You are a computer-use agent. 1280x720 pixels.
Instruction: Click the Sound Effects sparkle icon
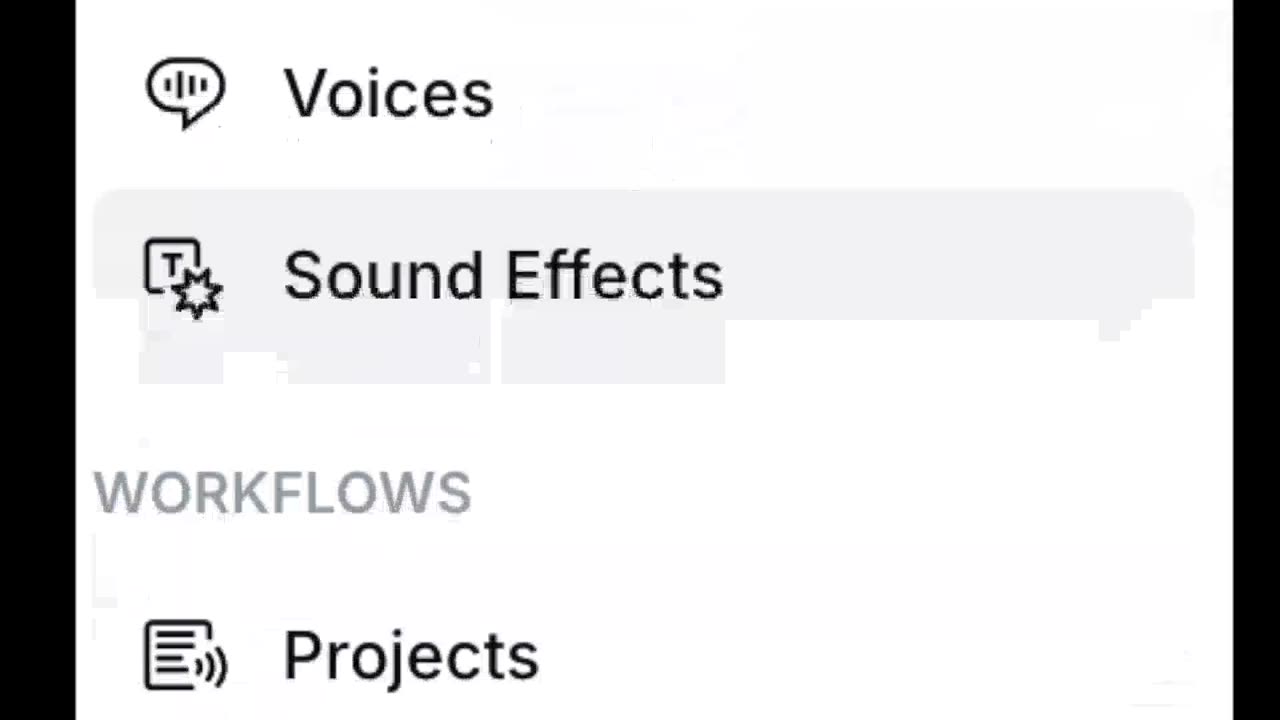click(x=184, y=277)
